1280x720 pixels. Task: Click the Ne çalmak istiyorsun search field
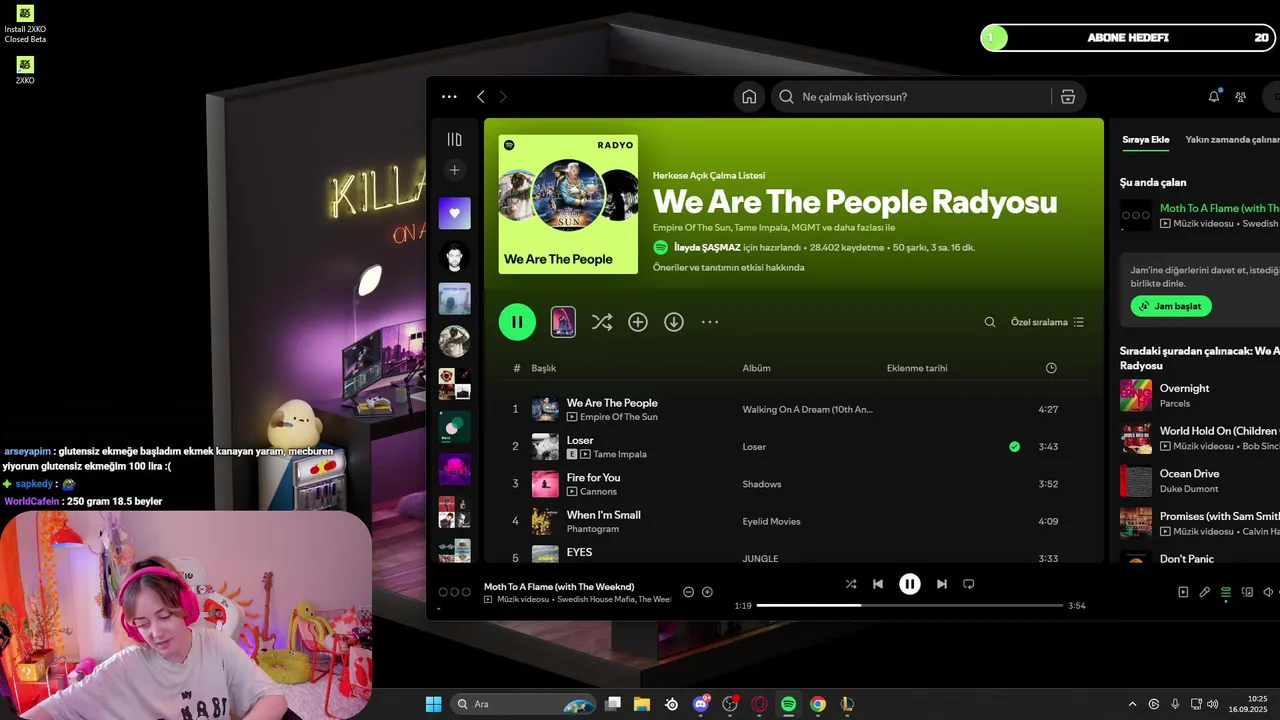(x=911, y=97)
